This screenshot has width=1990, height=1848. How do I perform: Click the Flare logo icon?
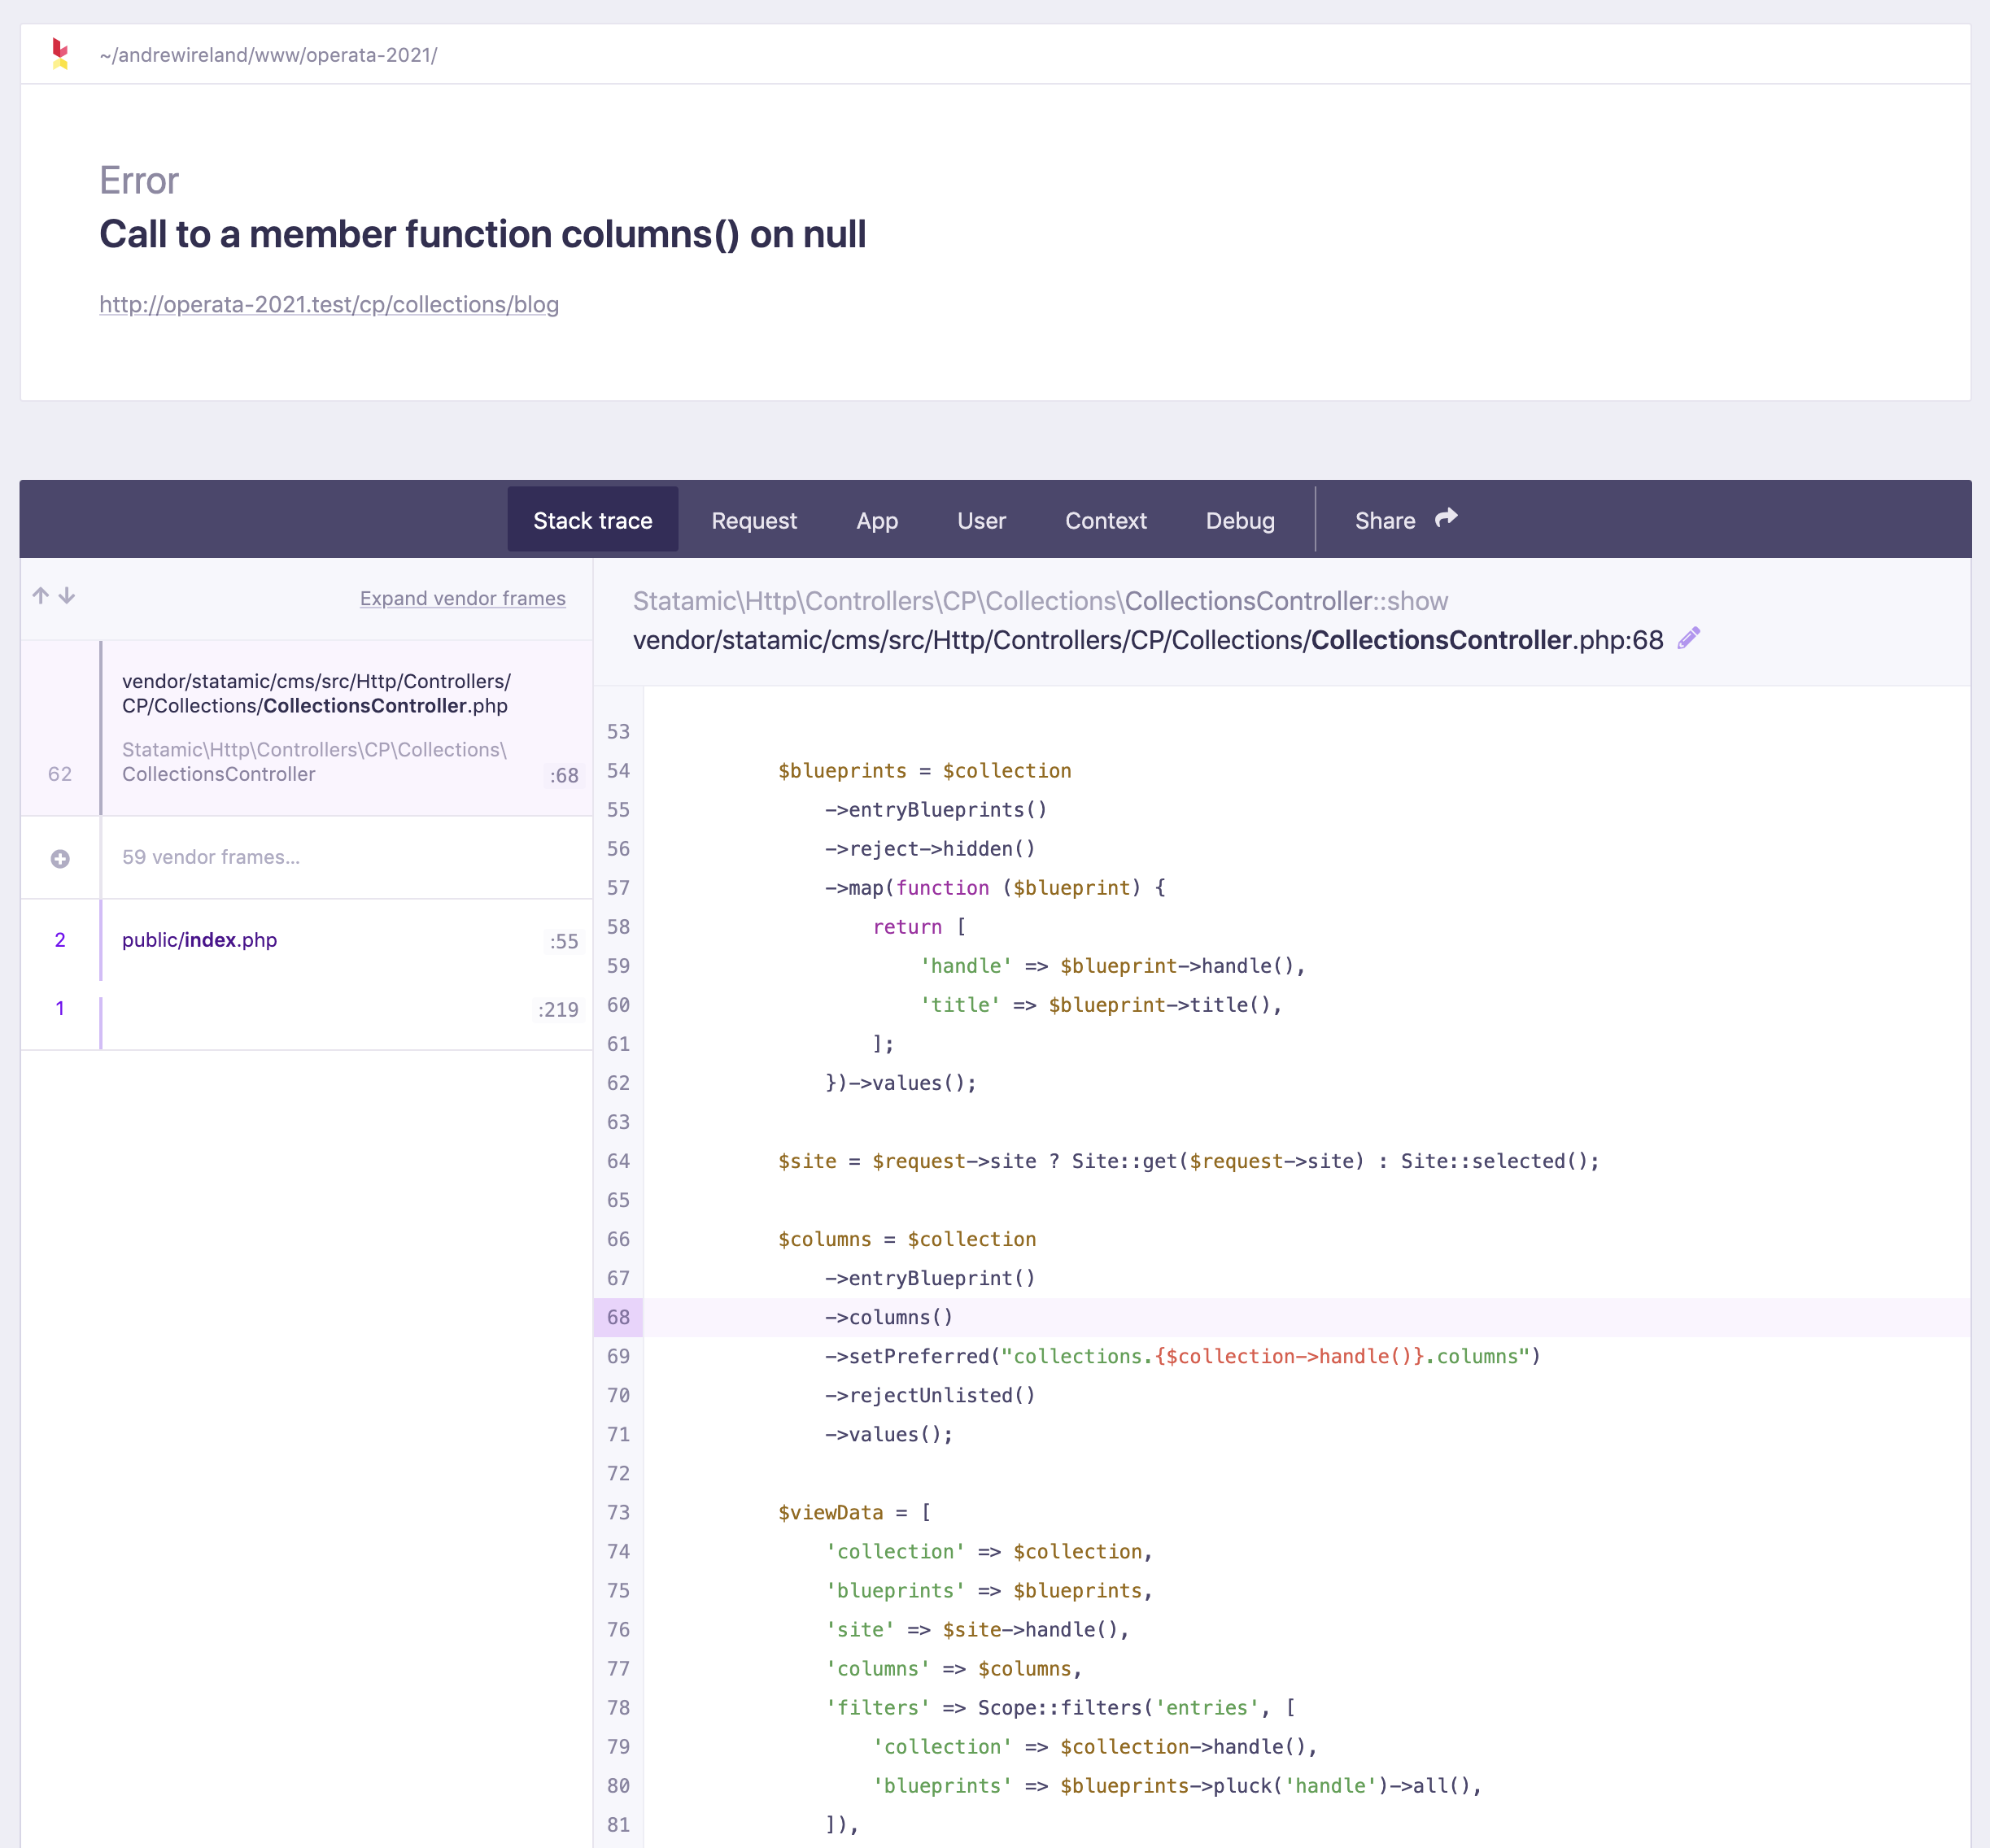pos(59,54)
